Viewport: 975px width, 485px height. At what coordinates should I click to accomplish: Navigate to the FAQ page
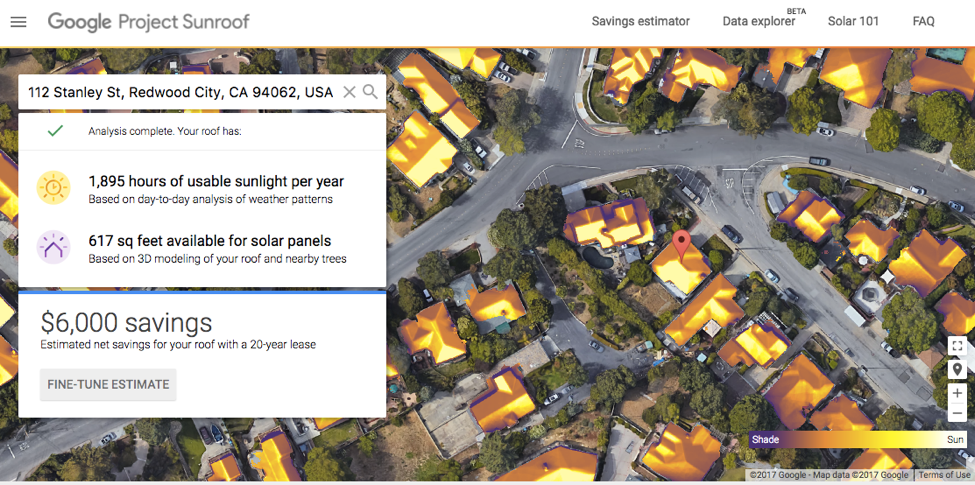923,21
